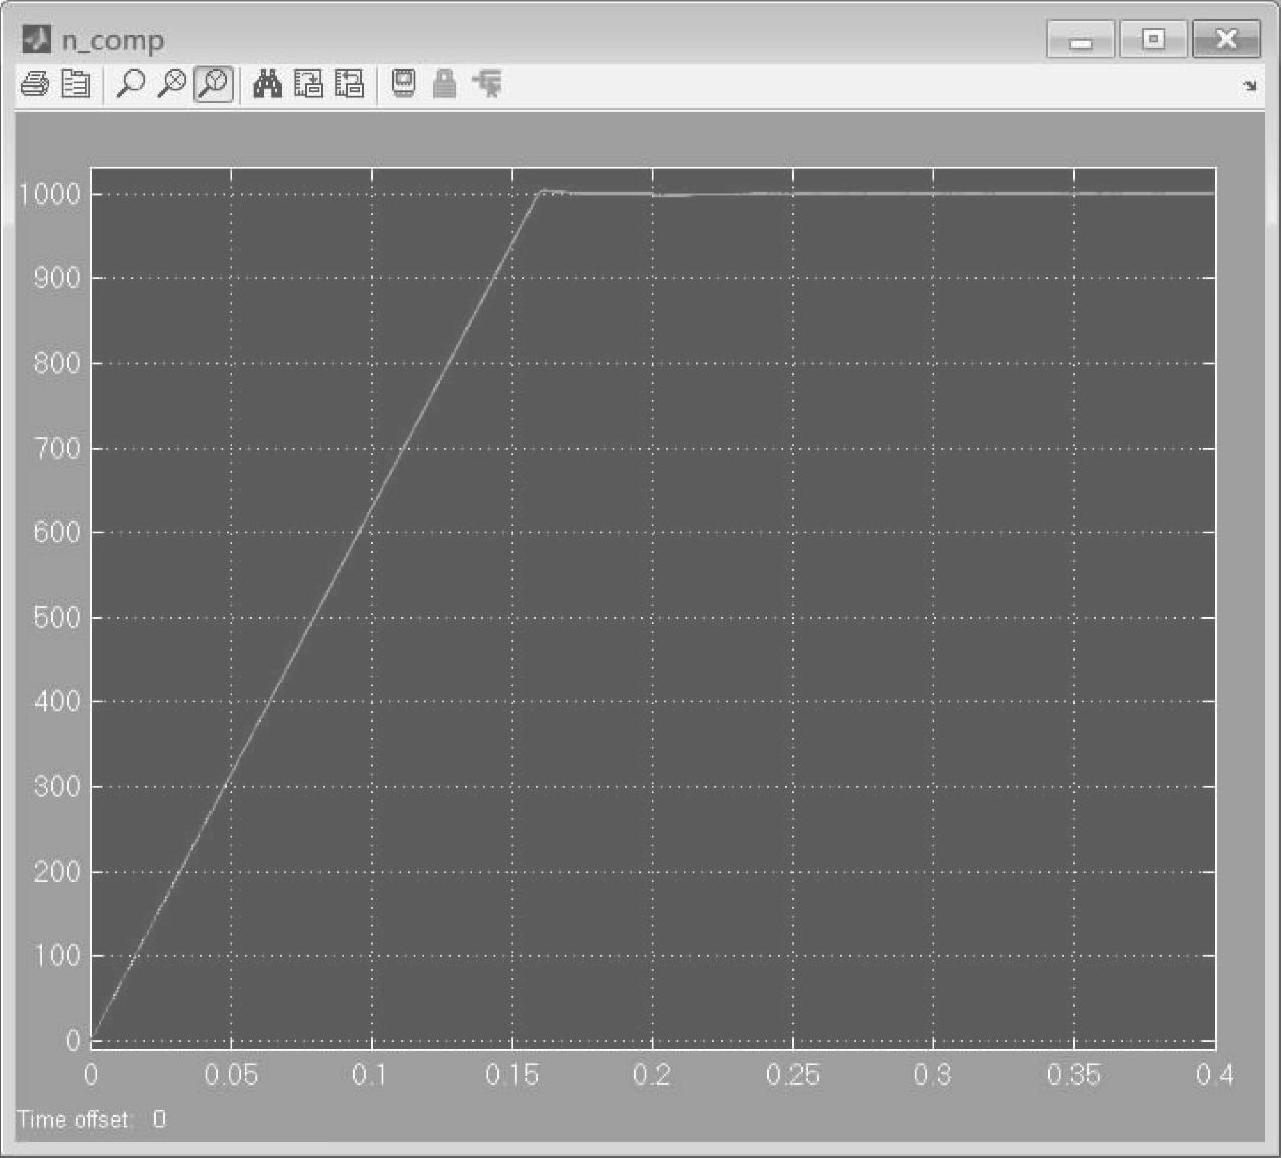The image size is (1281, 1158).
Task: Toggle the Zoom Y-axis tool
Action: click(x=214, y=85)
